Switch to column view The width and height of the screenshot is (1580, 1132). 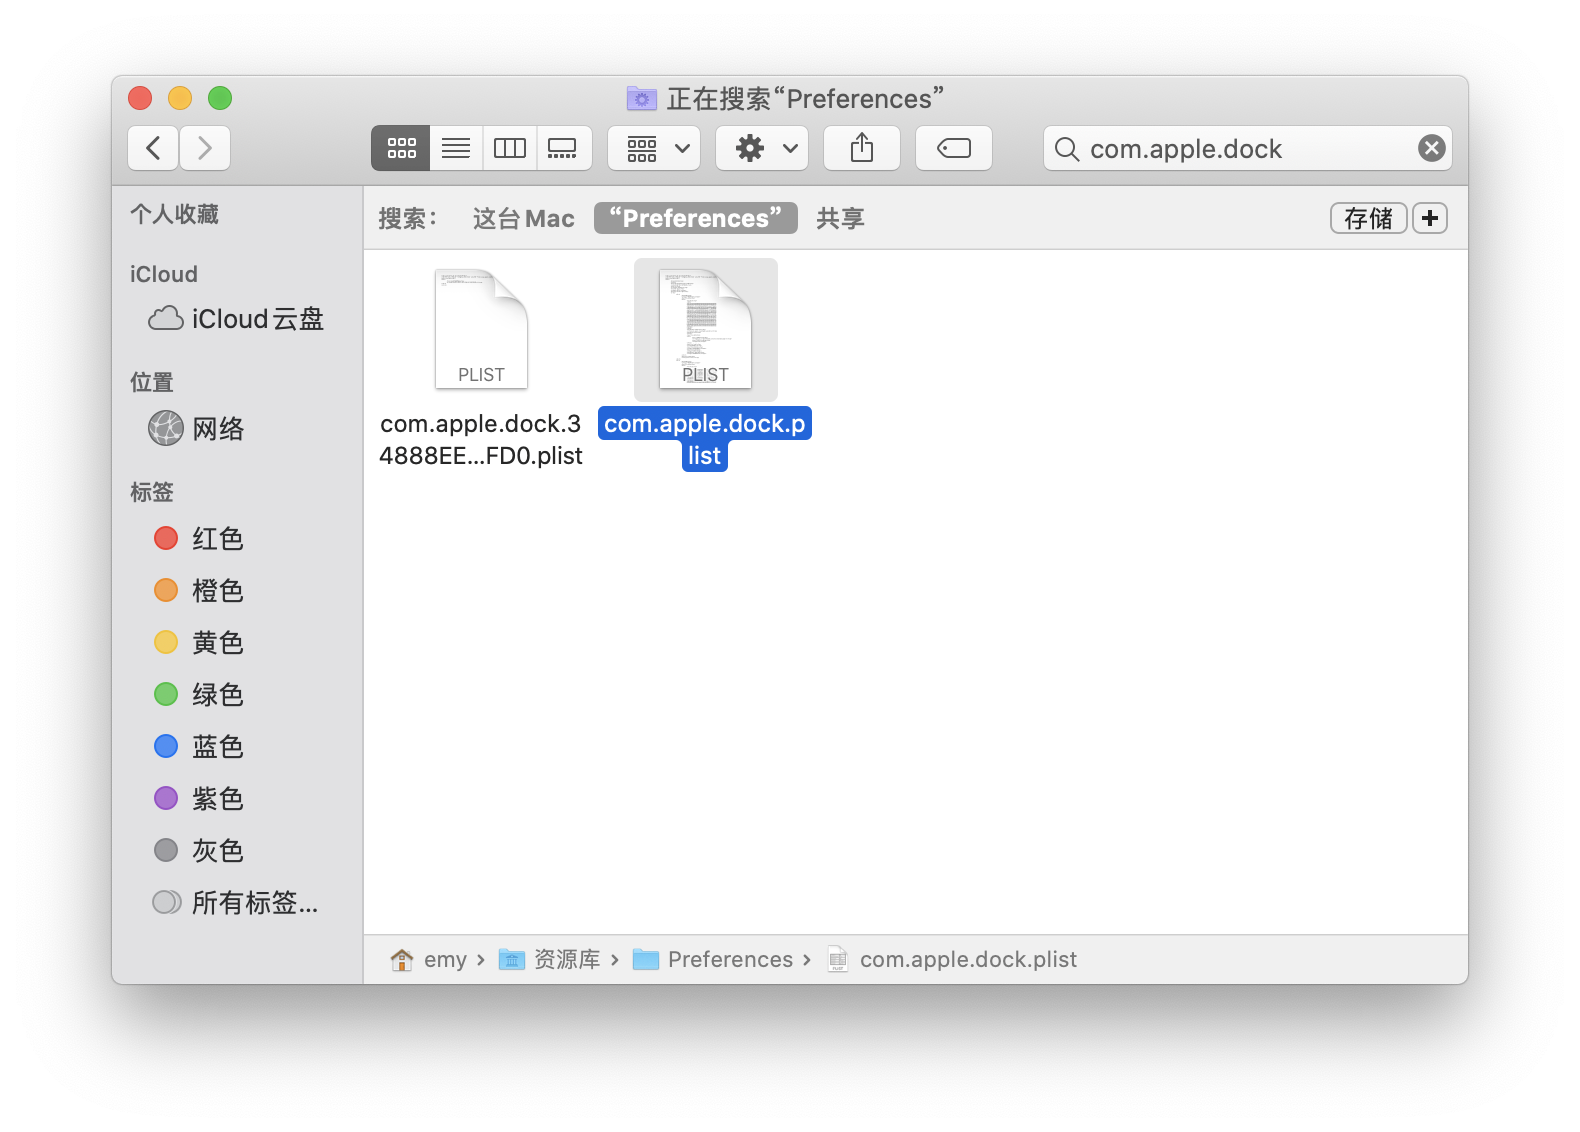coord(510,148)
